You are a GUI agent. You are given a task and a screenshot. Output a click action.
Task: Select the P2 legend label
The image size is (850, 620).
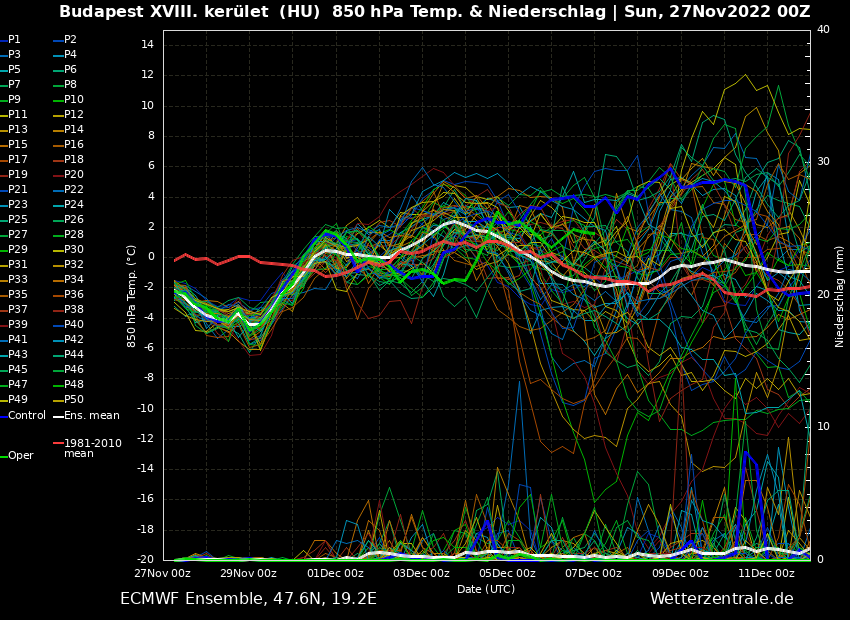(x=70, y=40)
